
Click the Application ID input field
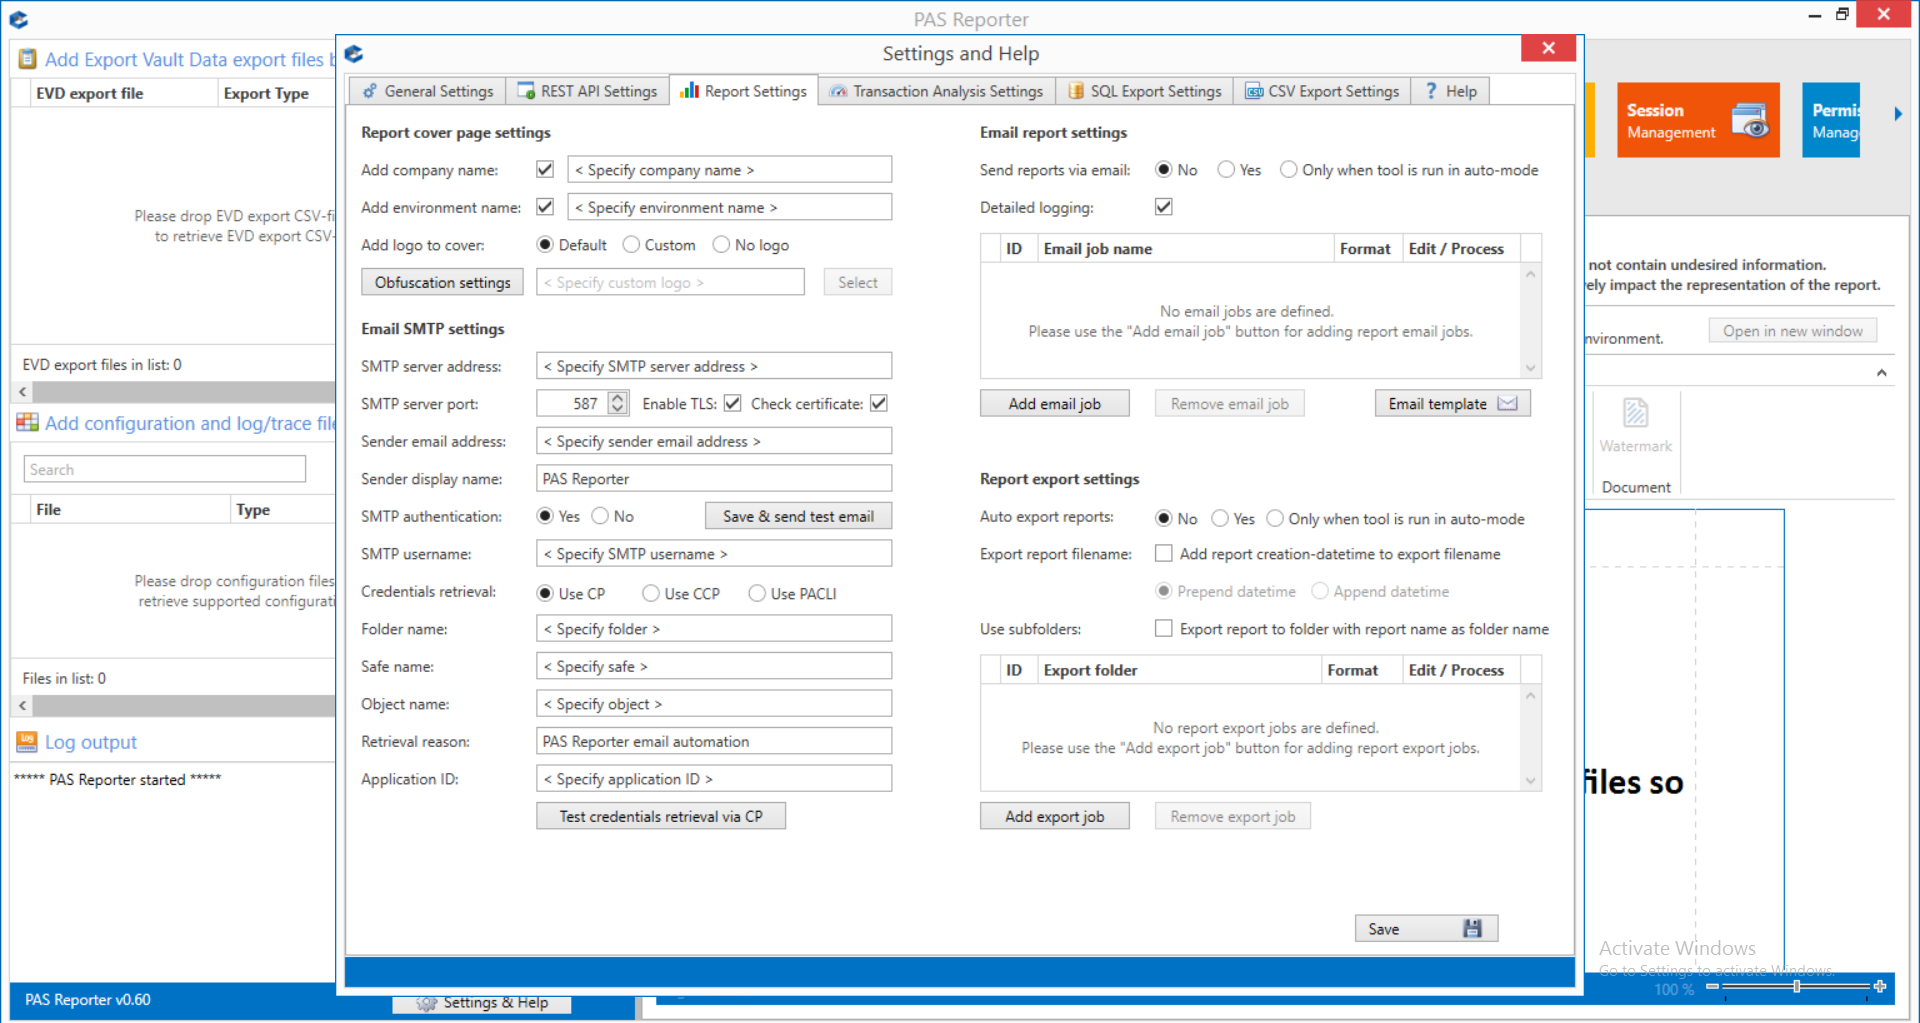[x=714, y=778]
